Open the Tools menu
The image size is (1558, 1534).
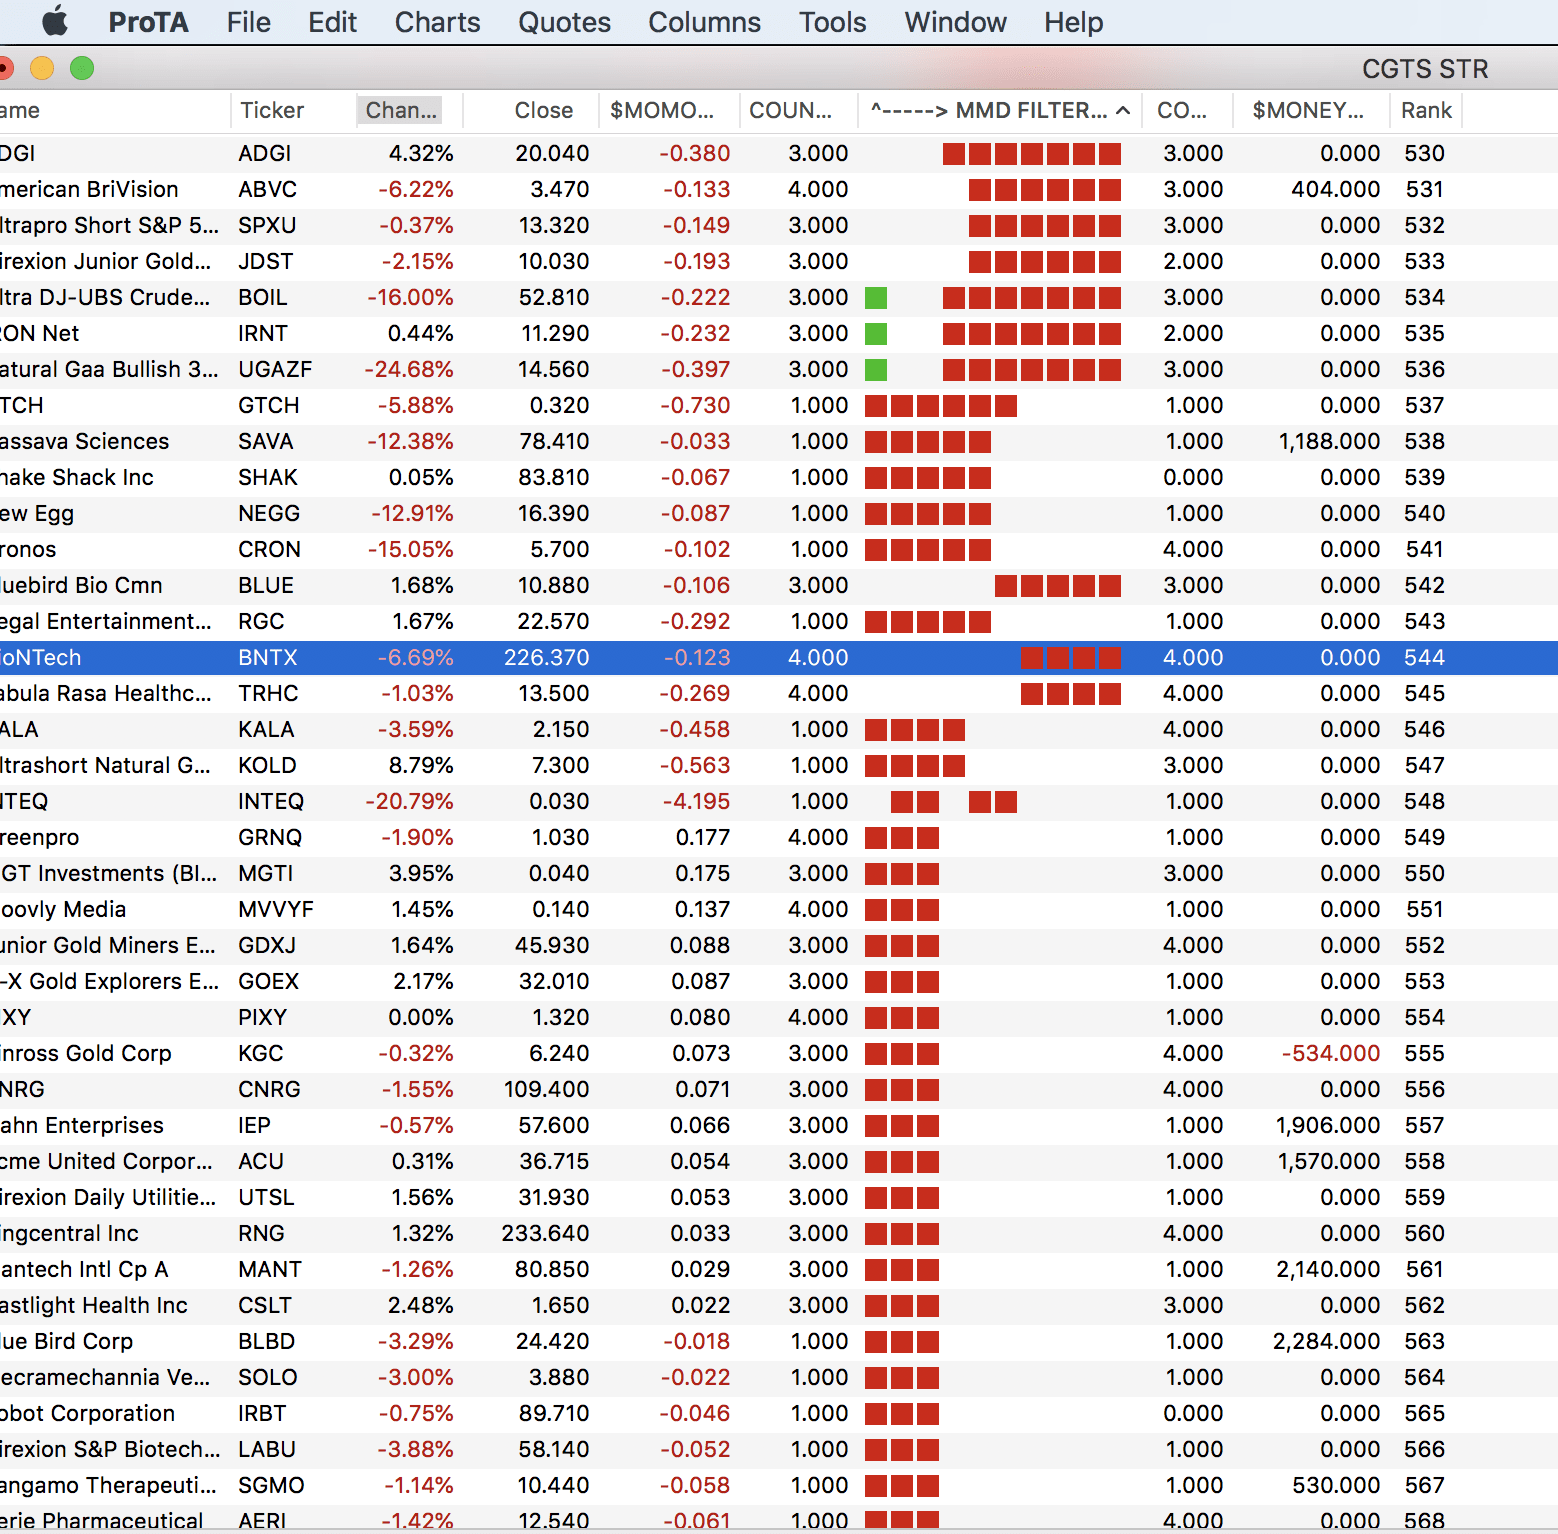point(832,22)
